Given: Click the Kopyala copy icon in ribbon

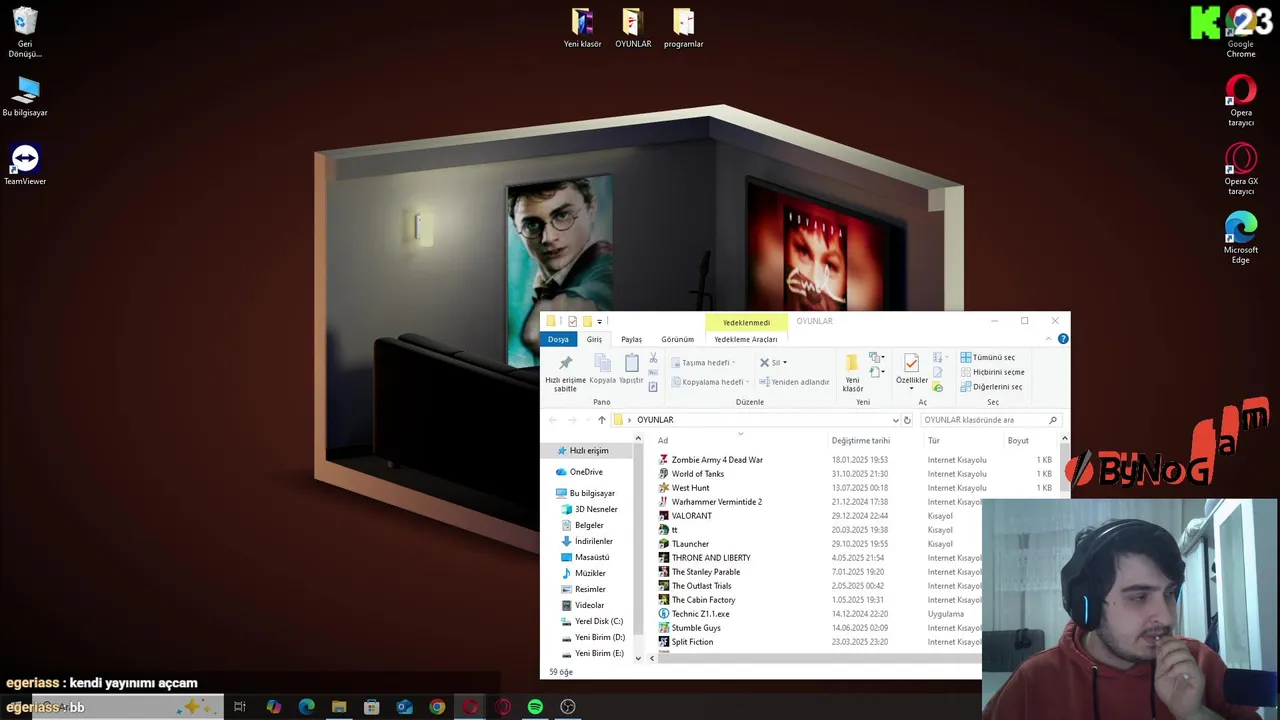Looking at the screenshot, I should [603, 363].
